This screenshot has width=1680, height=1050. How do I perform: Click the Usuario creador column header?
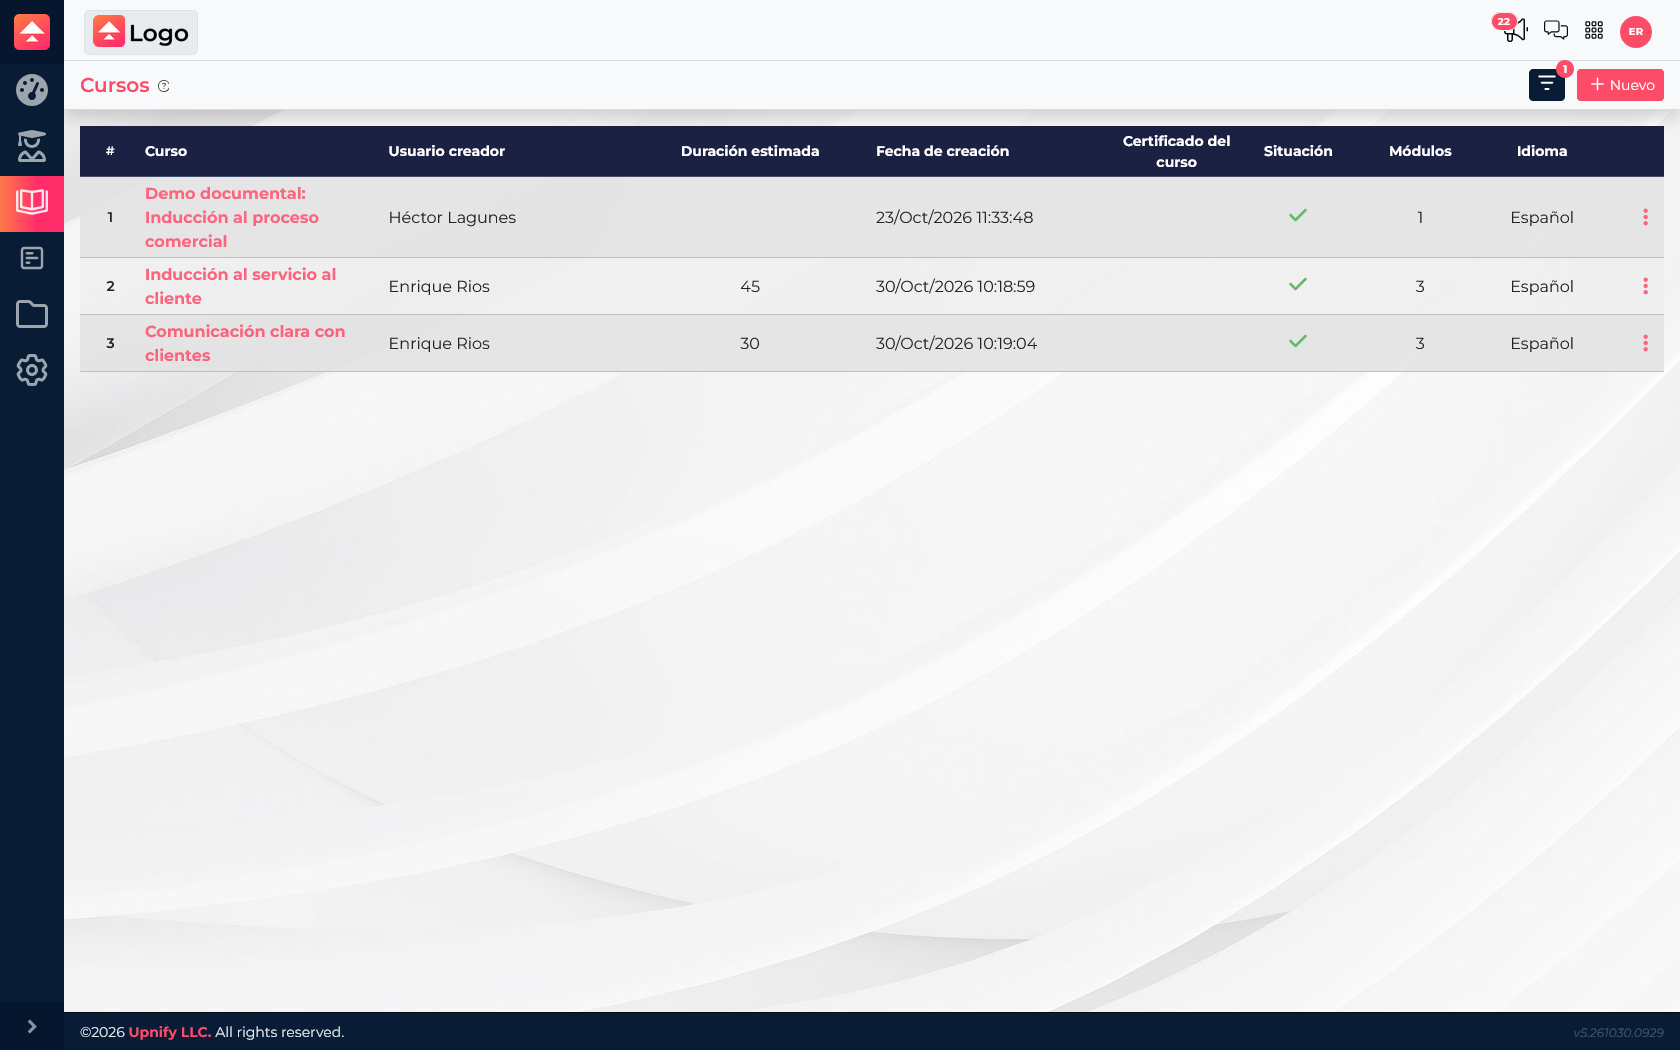pyautogui.click(x=447, y=151)
